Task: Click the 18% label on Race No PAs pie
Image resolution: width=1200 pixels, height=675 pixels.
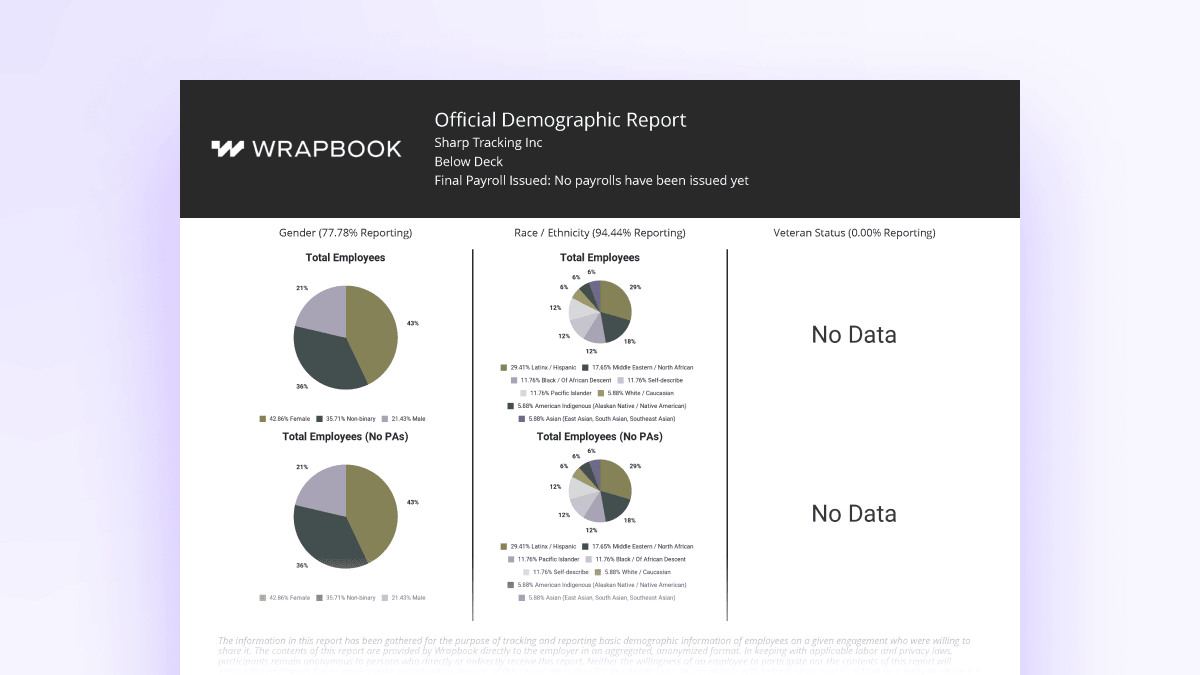Action: tap(629, 520)
